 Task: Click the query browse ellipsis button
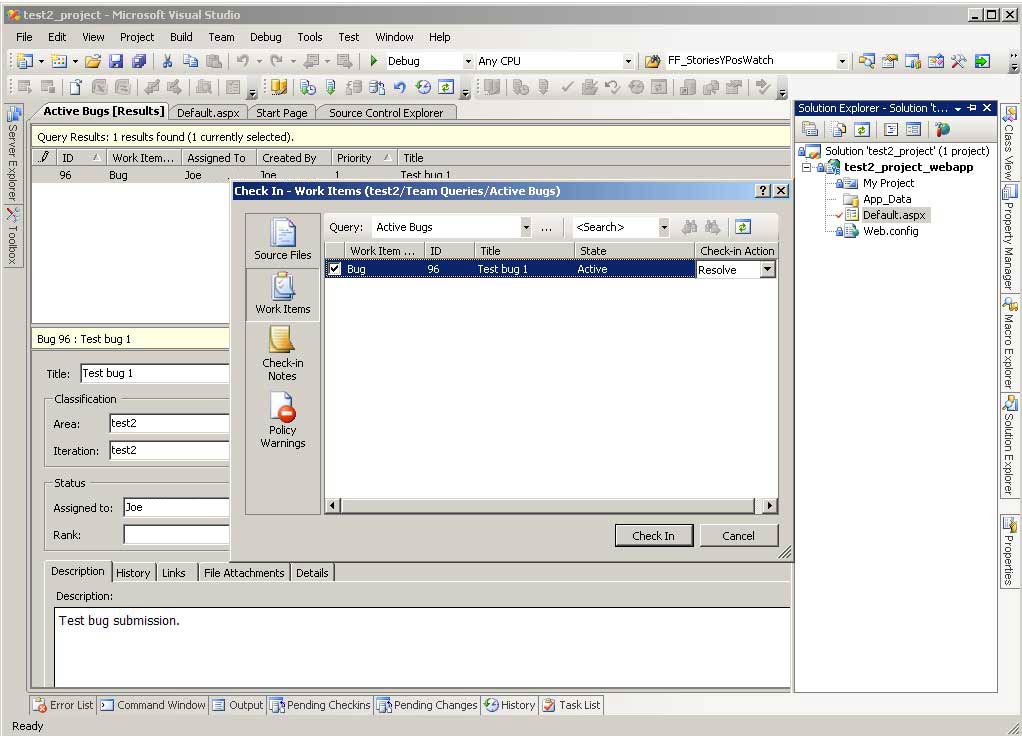546,228
